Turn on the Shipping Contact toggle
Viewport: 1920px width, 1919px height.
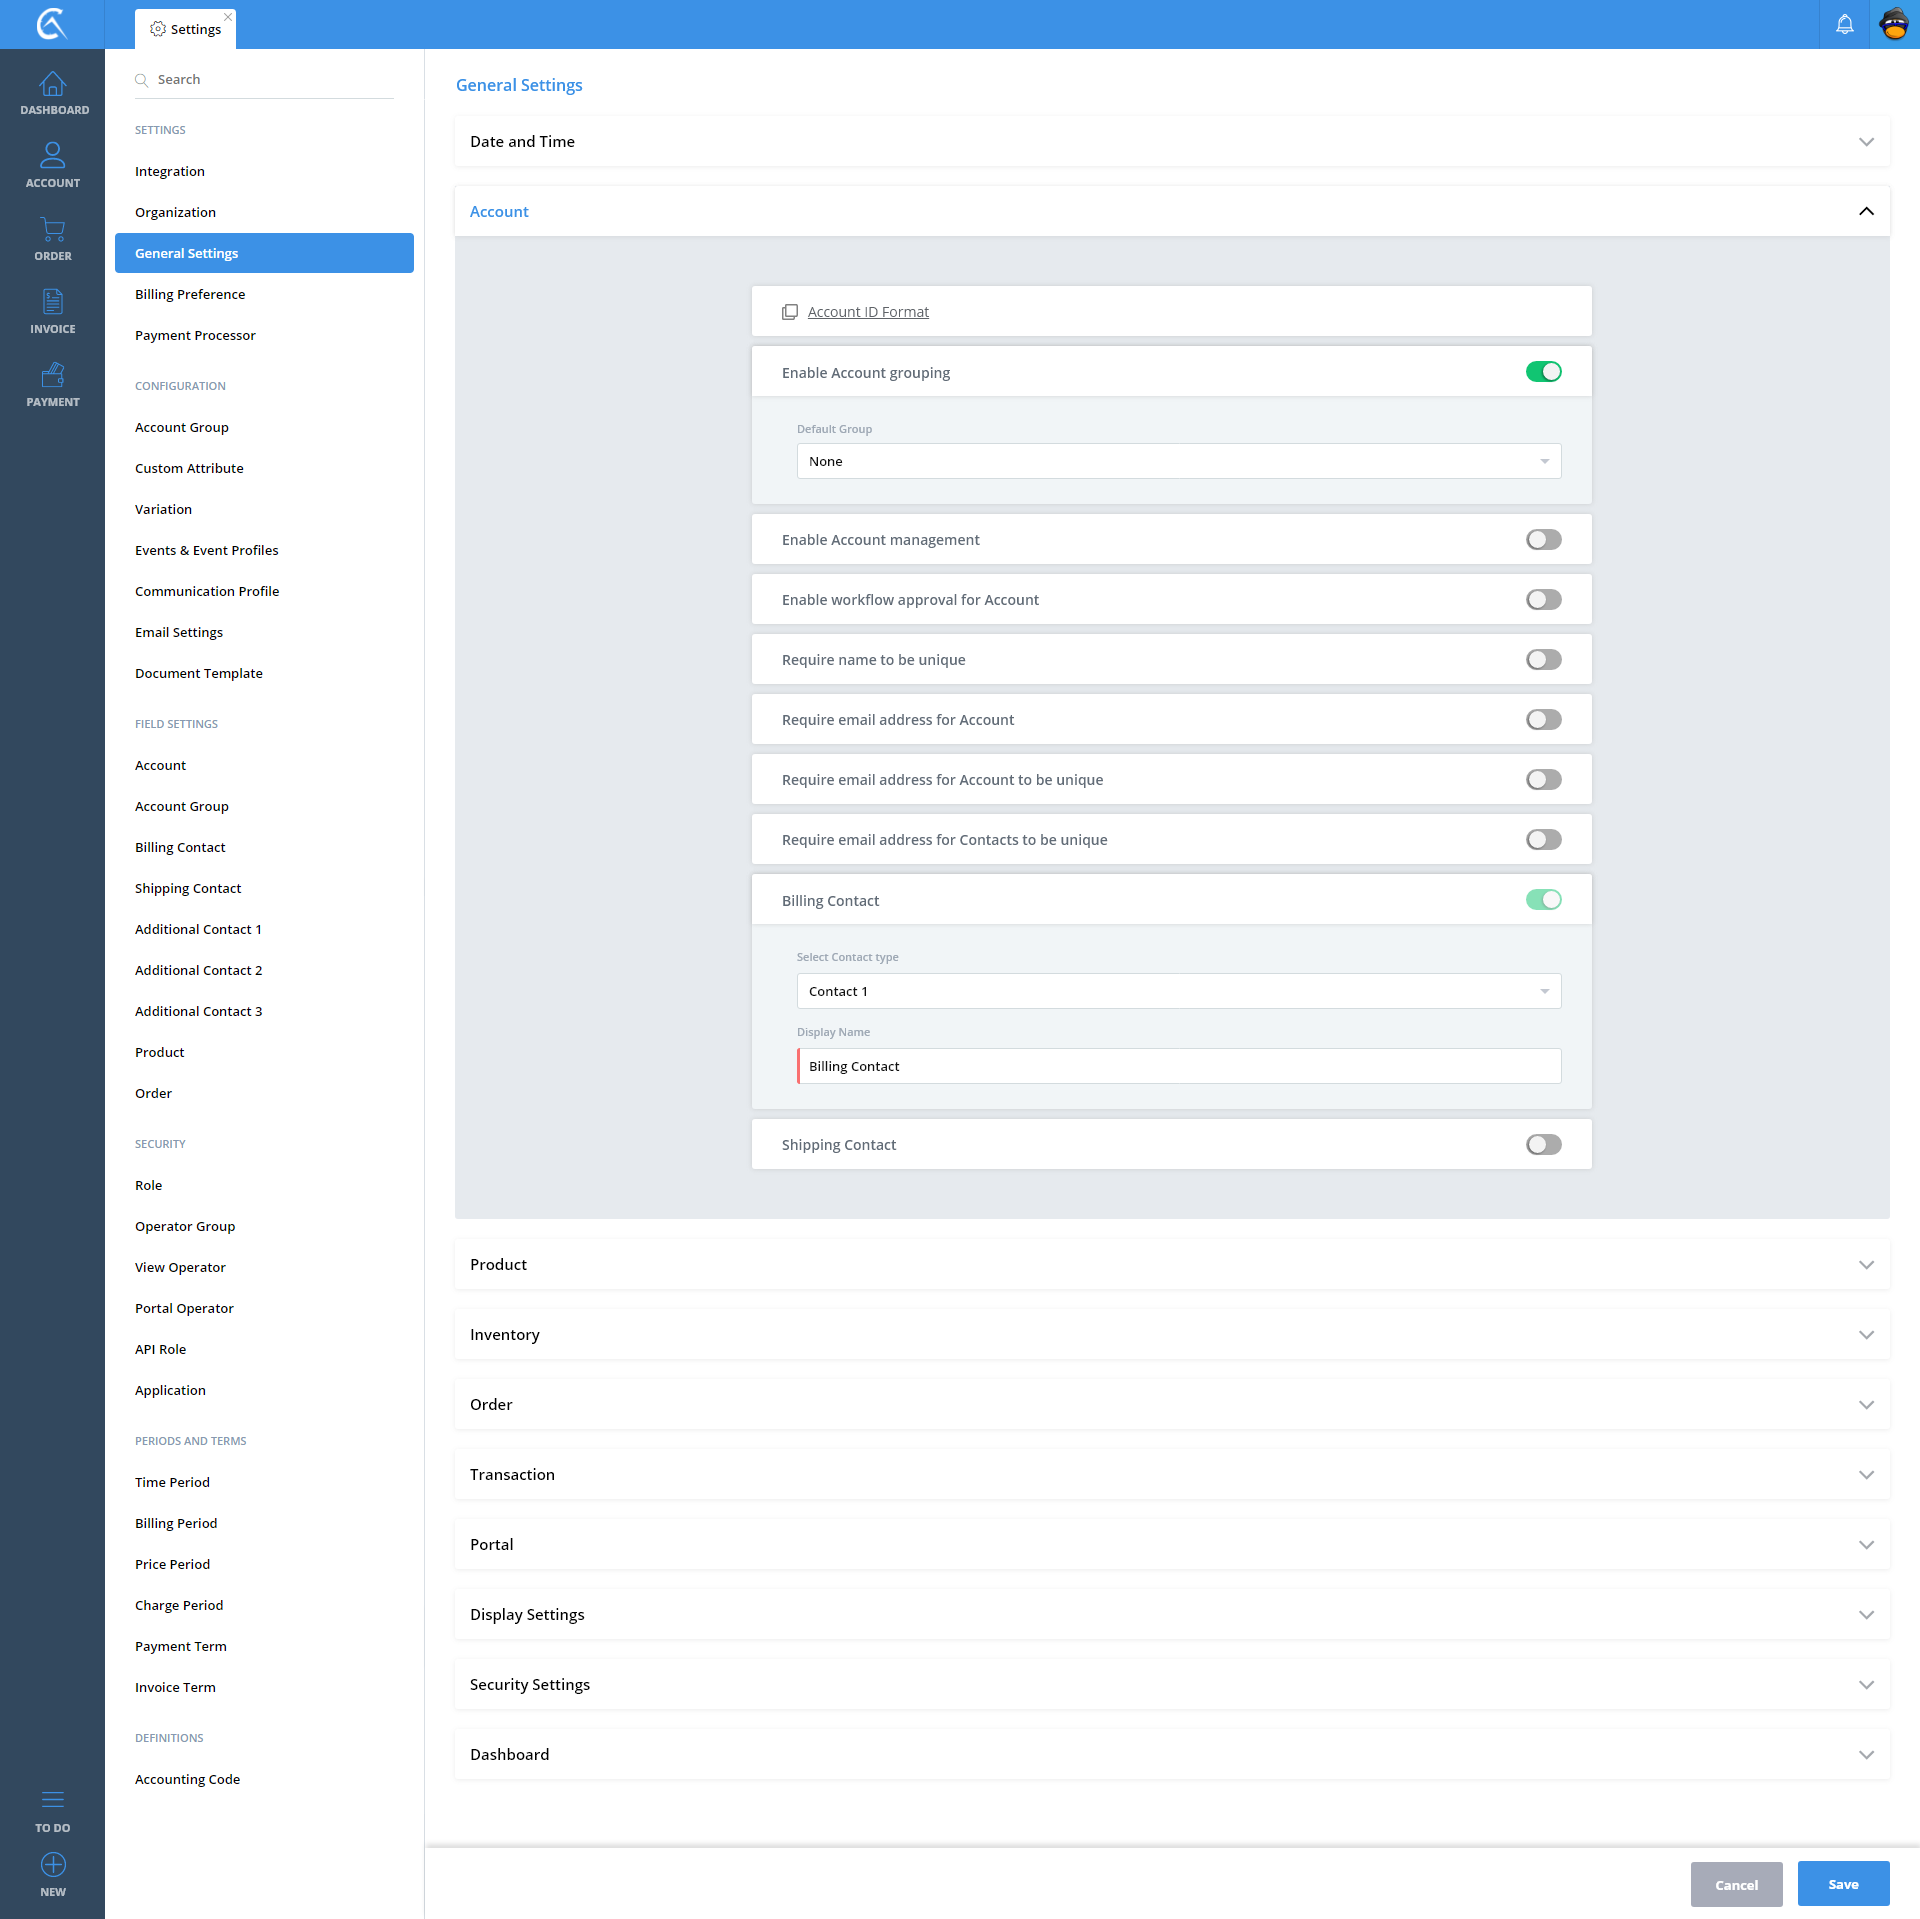point(1543,1145)
